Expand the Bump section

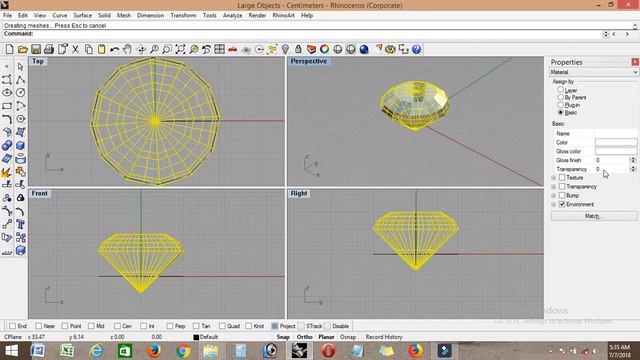(x=553, y=196)
